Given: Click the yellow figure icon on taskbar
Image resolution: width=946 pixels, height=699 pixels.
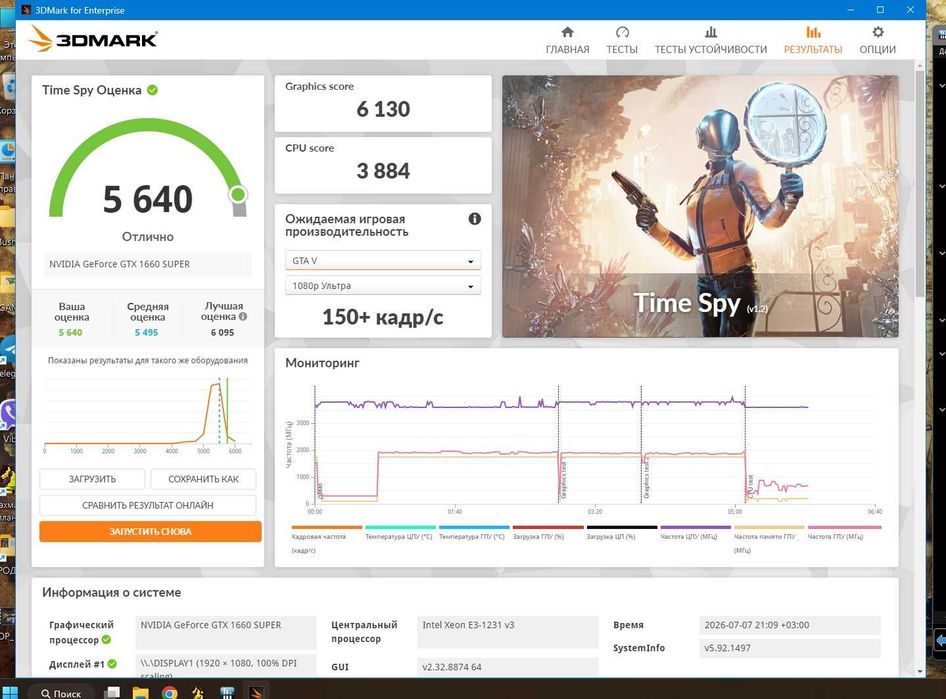Looking at the screenshot, I should [x=198, y=692].
